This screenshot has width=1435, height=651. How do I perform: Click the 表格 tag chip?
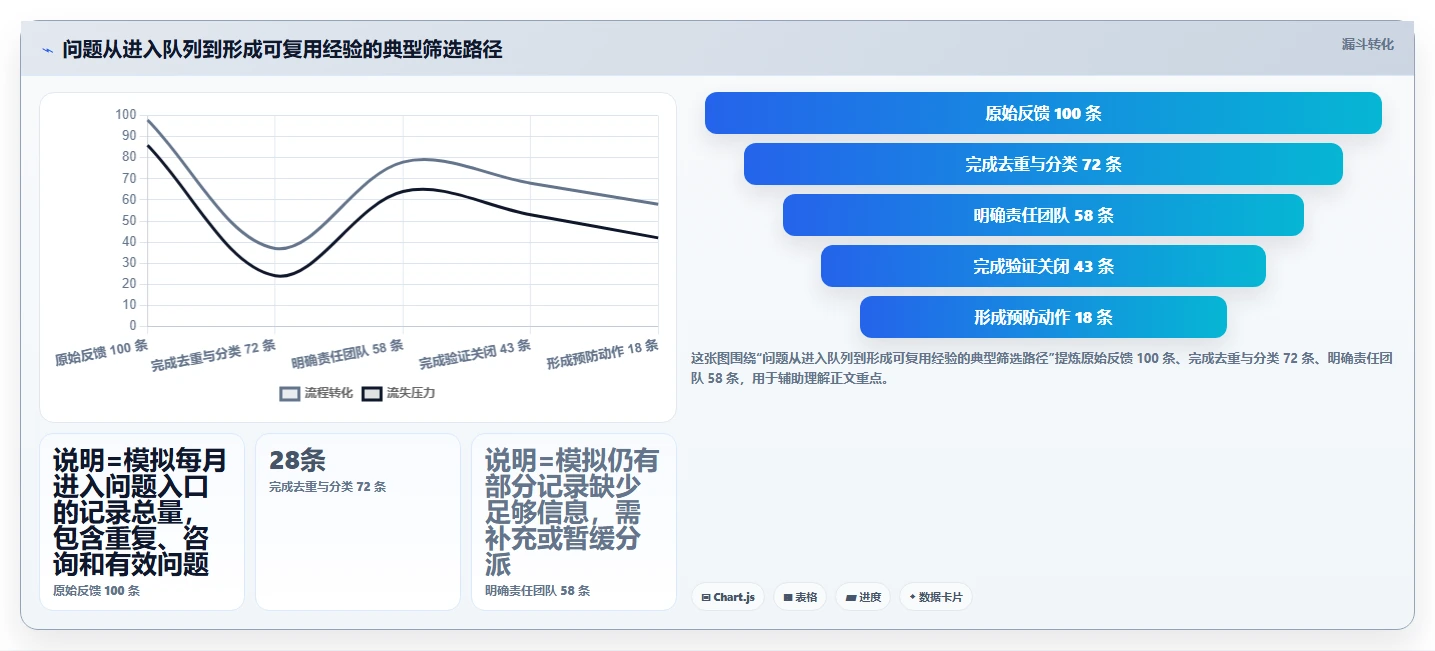tap(800, 597)
